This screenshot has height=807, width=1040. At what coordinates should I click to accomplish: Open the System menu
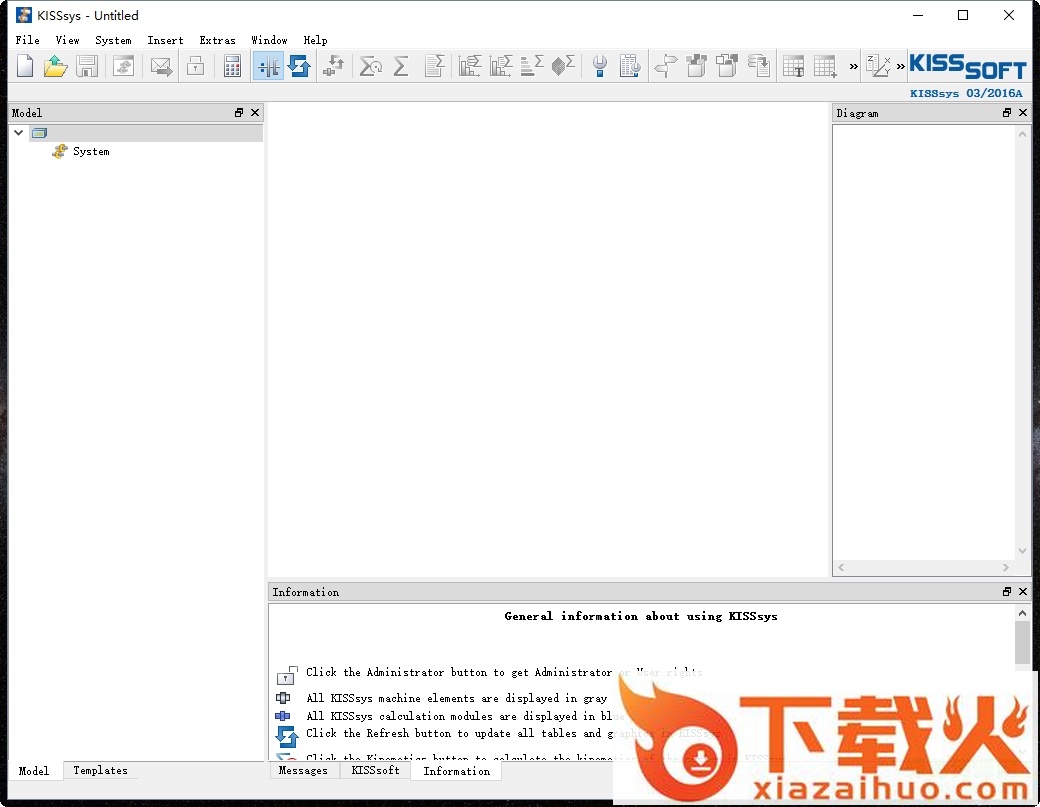pyautogui.click(x=113, y=40)
